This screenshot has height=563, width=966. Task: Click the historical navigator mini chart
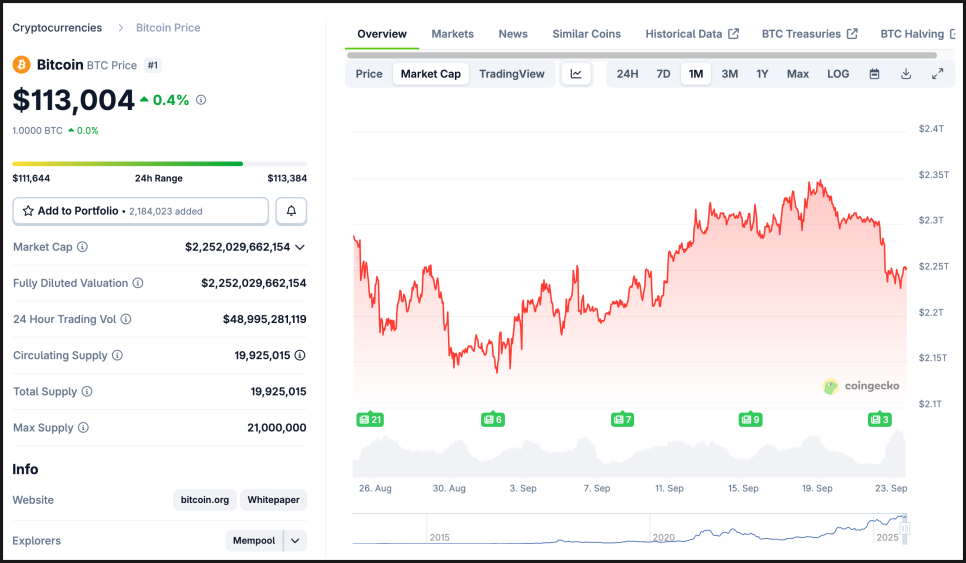[x=630, y=529]
